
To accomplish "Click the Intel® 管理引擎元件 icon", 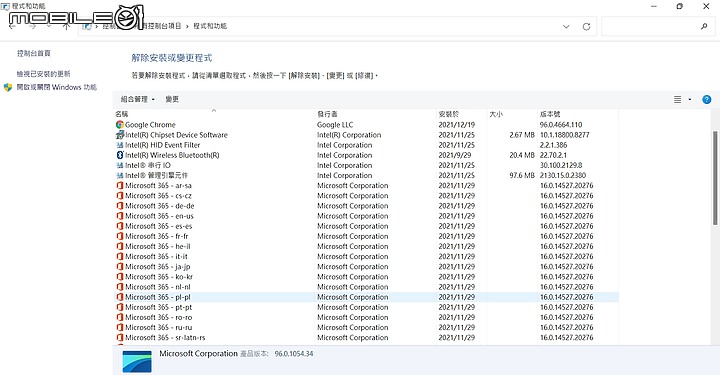I will (120, 175).
